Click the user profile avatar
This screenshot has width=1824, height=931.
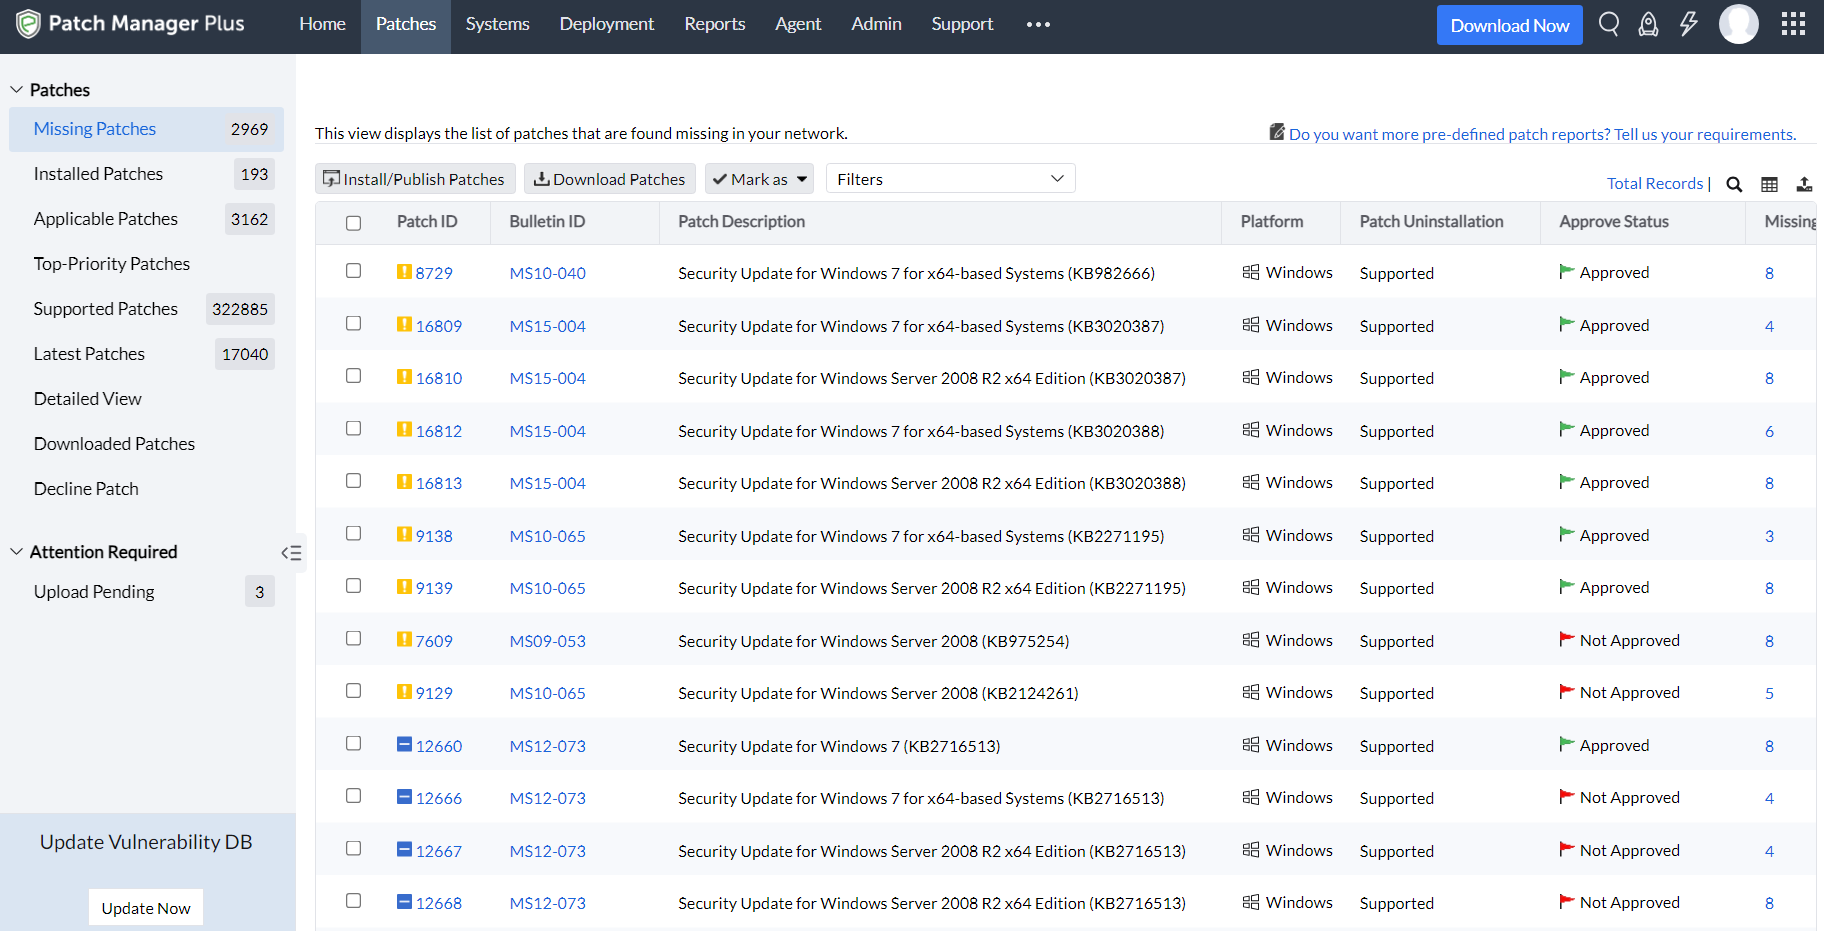[x=1738, y=24]
